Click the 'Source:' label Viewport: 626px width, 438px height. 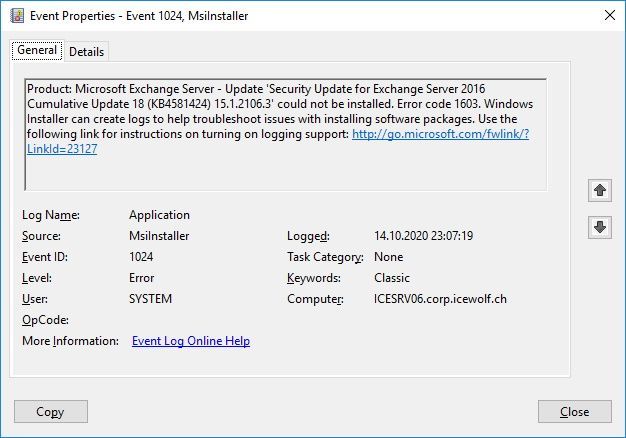click(41, 236)
